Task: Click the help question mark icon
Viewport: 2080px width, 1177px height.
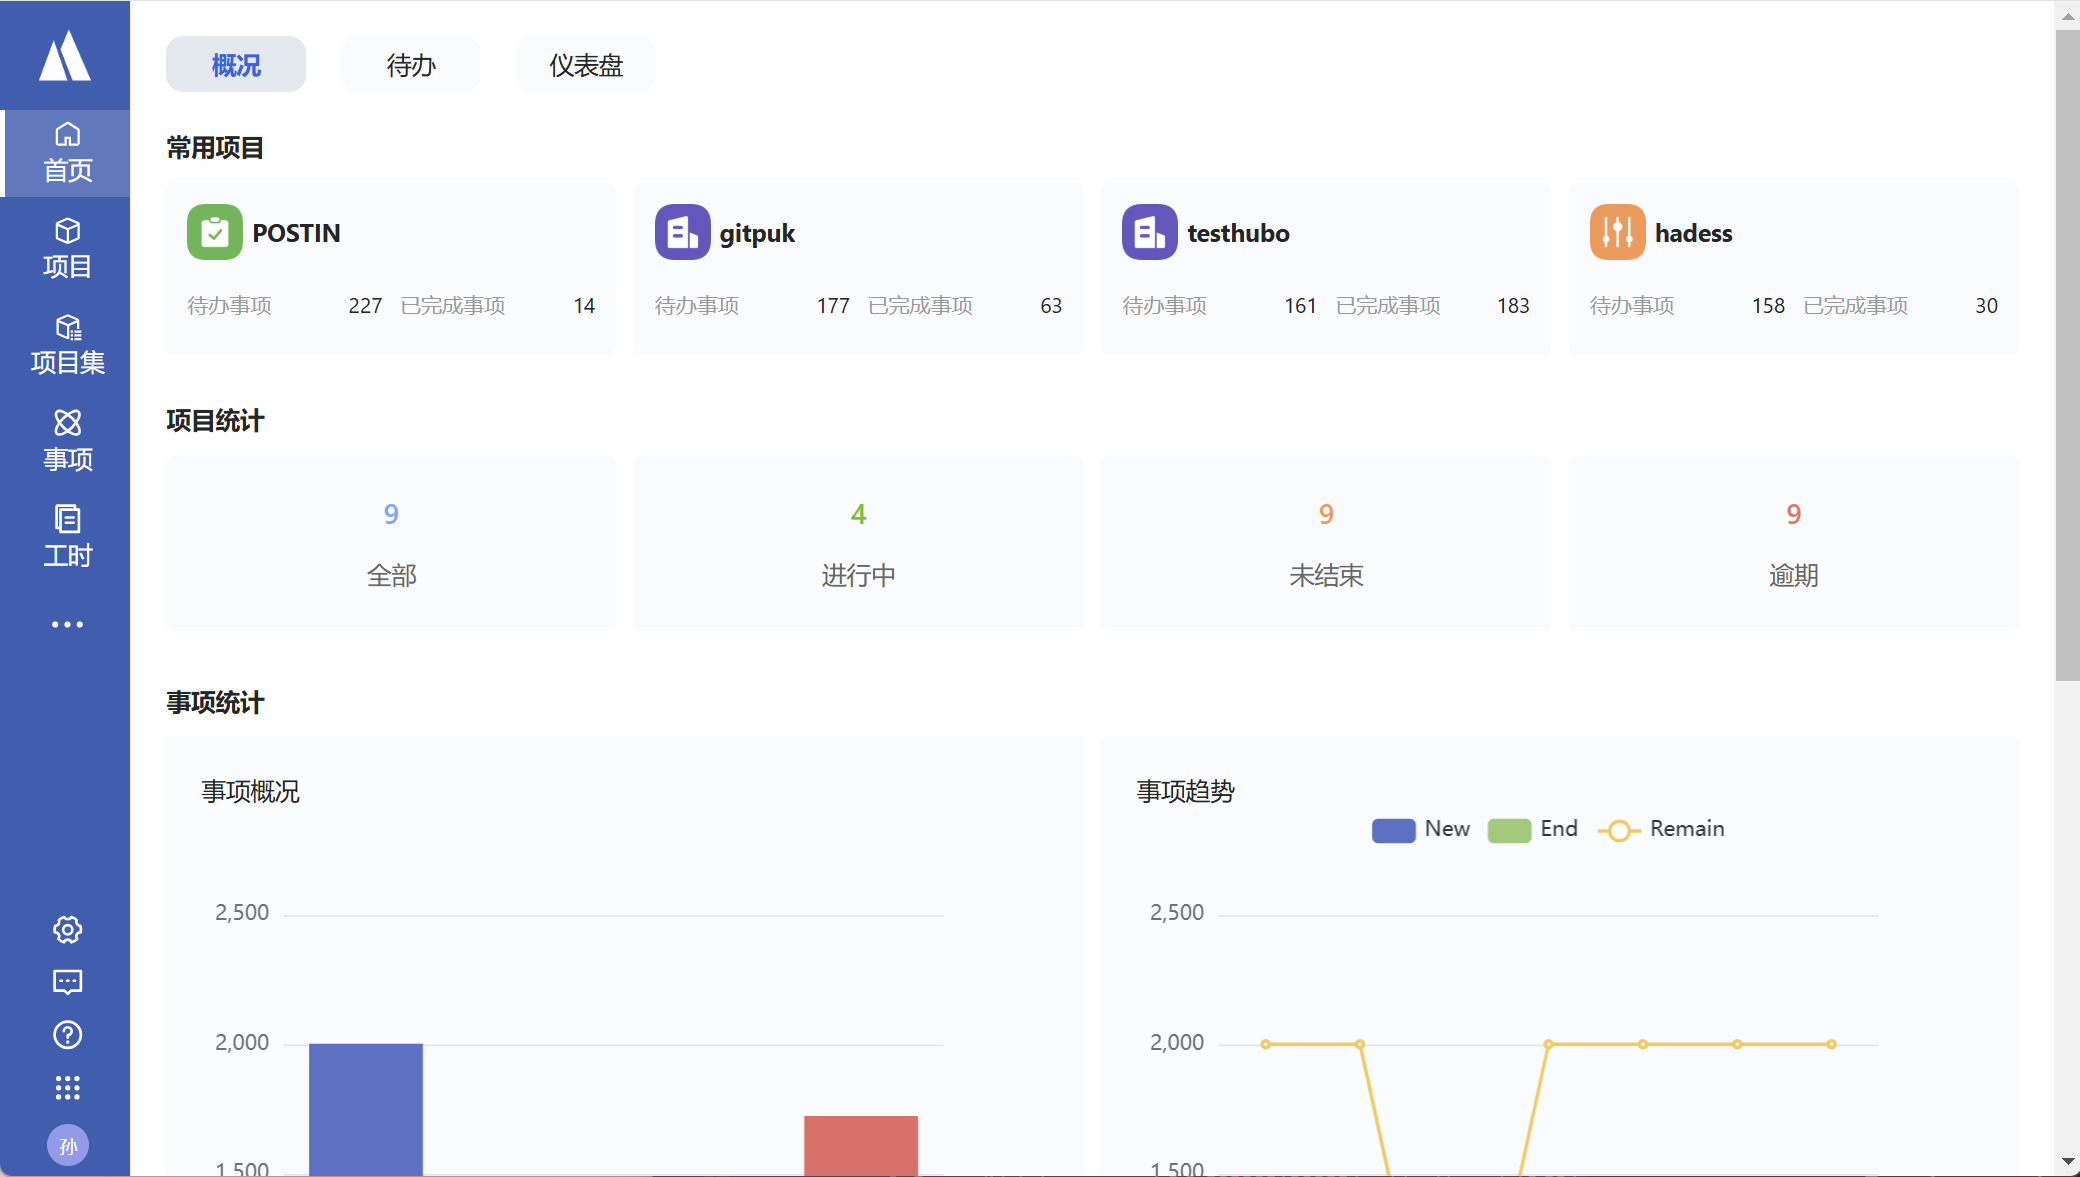Action: (x=67, y=1034)
